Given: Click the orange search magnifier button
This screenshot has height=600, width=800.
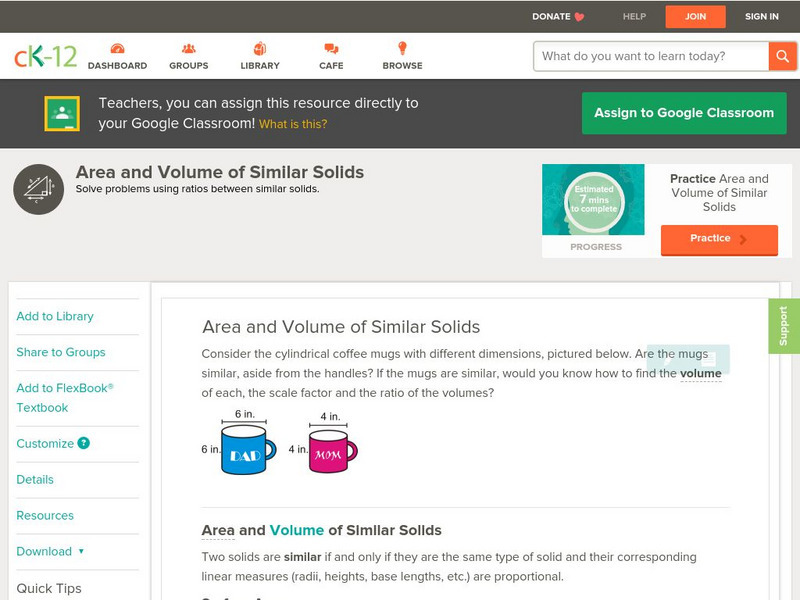Looking at the screenshot, I should point(781,56).
